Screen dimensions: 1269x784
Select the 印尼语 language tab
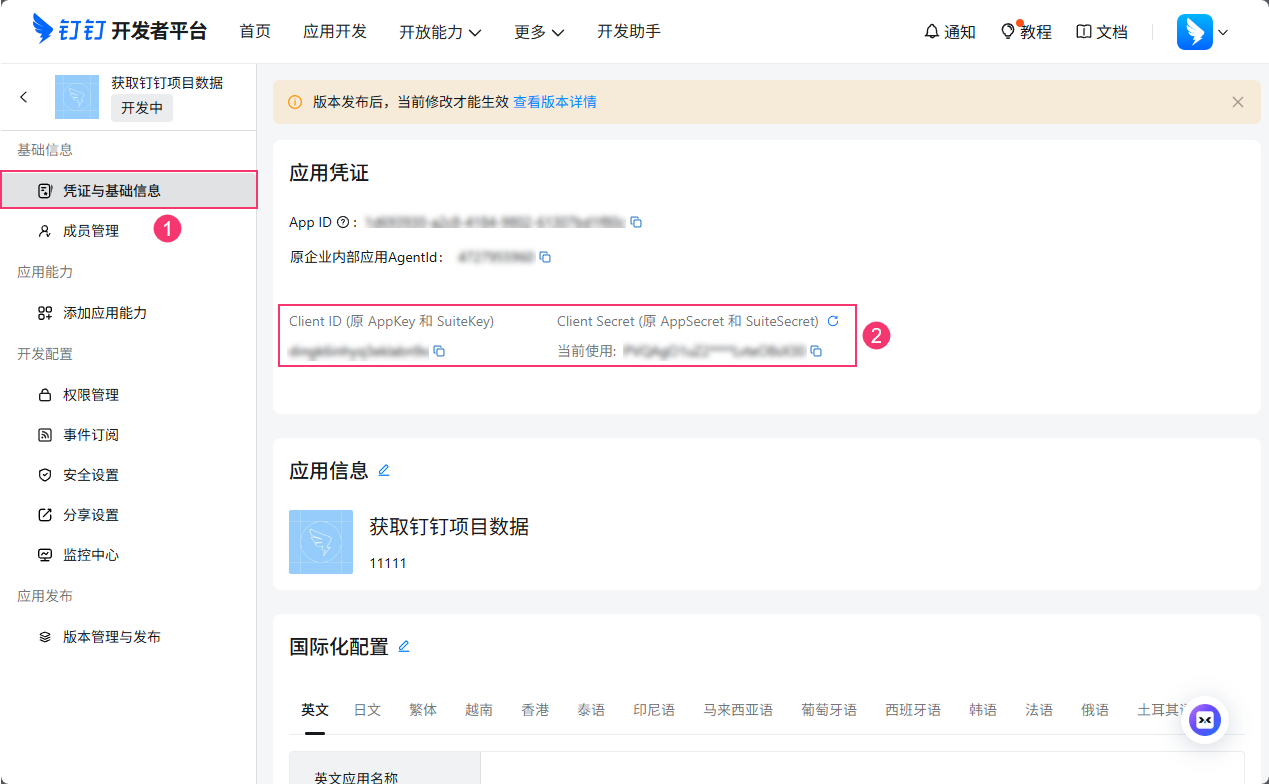tap(654, 710)
